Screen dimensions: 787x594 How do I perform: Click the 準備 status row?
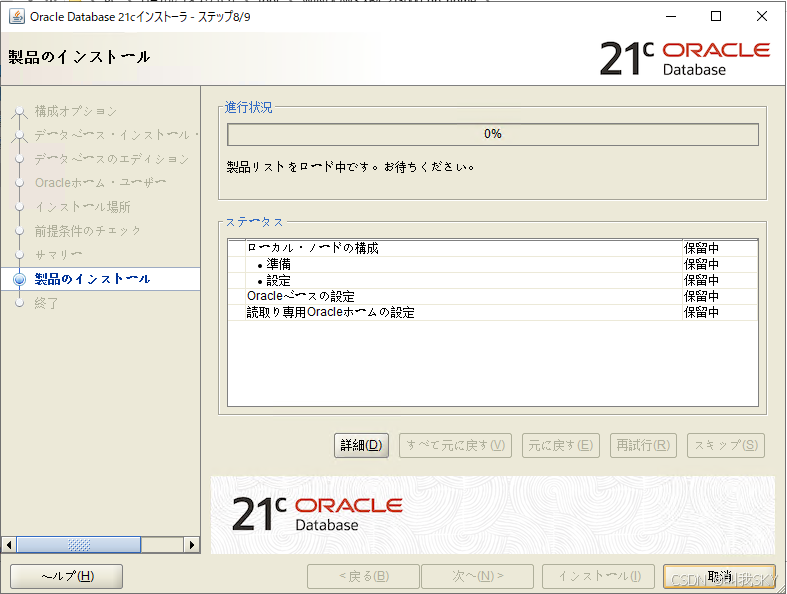pyautogui.click(x=492, y=264)
